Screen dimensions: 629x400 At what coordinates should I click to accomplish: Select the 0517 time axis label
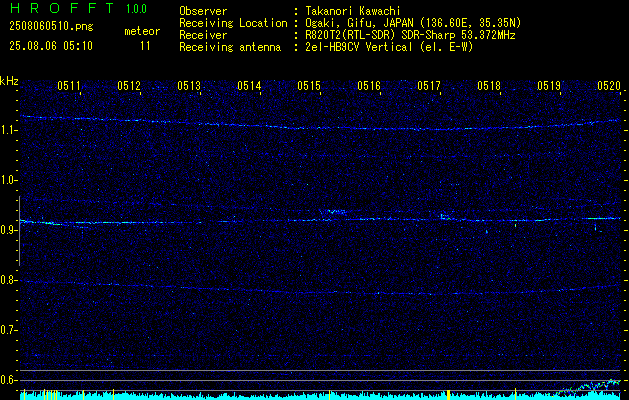(x=429, y=85)
